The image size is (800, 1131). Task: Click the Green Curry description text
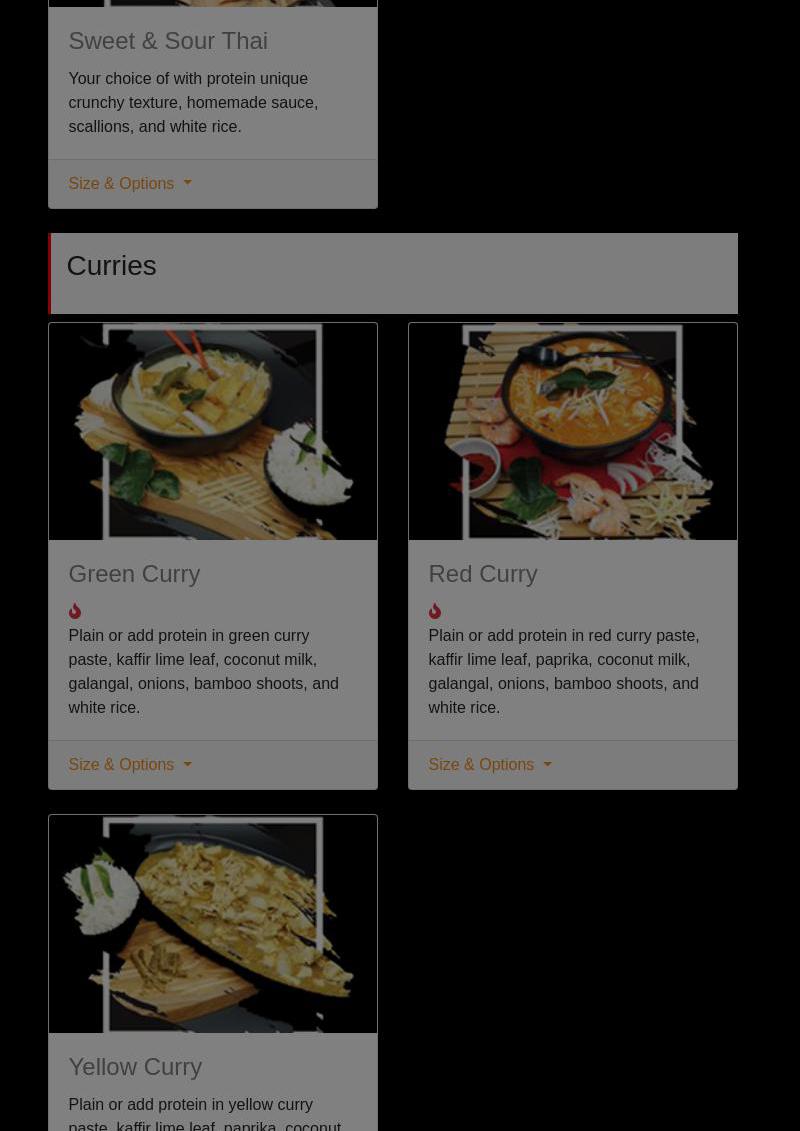click(x=206, y=672)
